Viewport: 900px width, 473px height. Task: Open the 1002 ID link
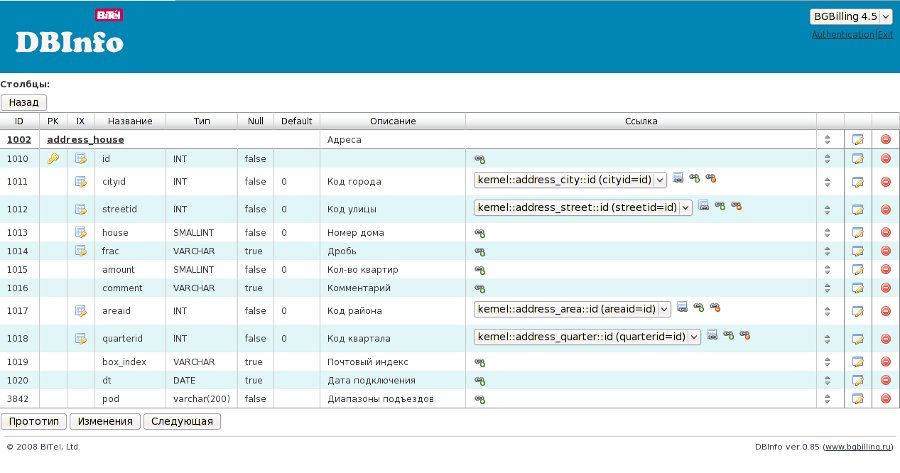[19, 139]
